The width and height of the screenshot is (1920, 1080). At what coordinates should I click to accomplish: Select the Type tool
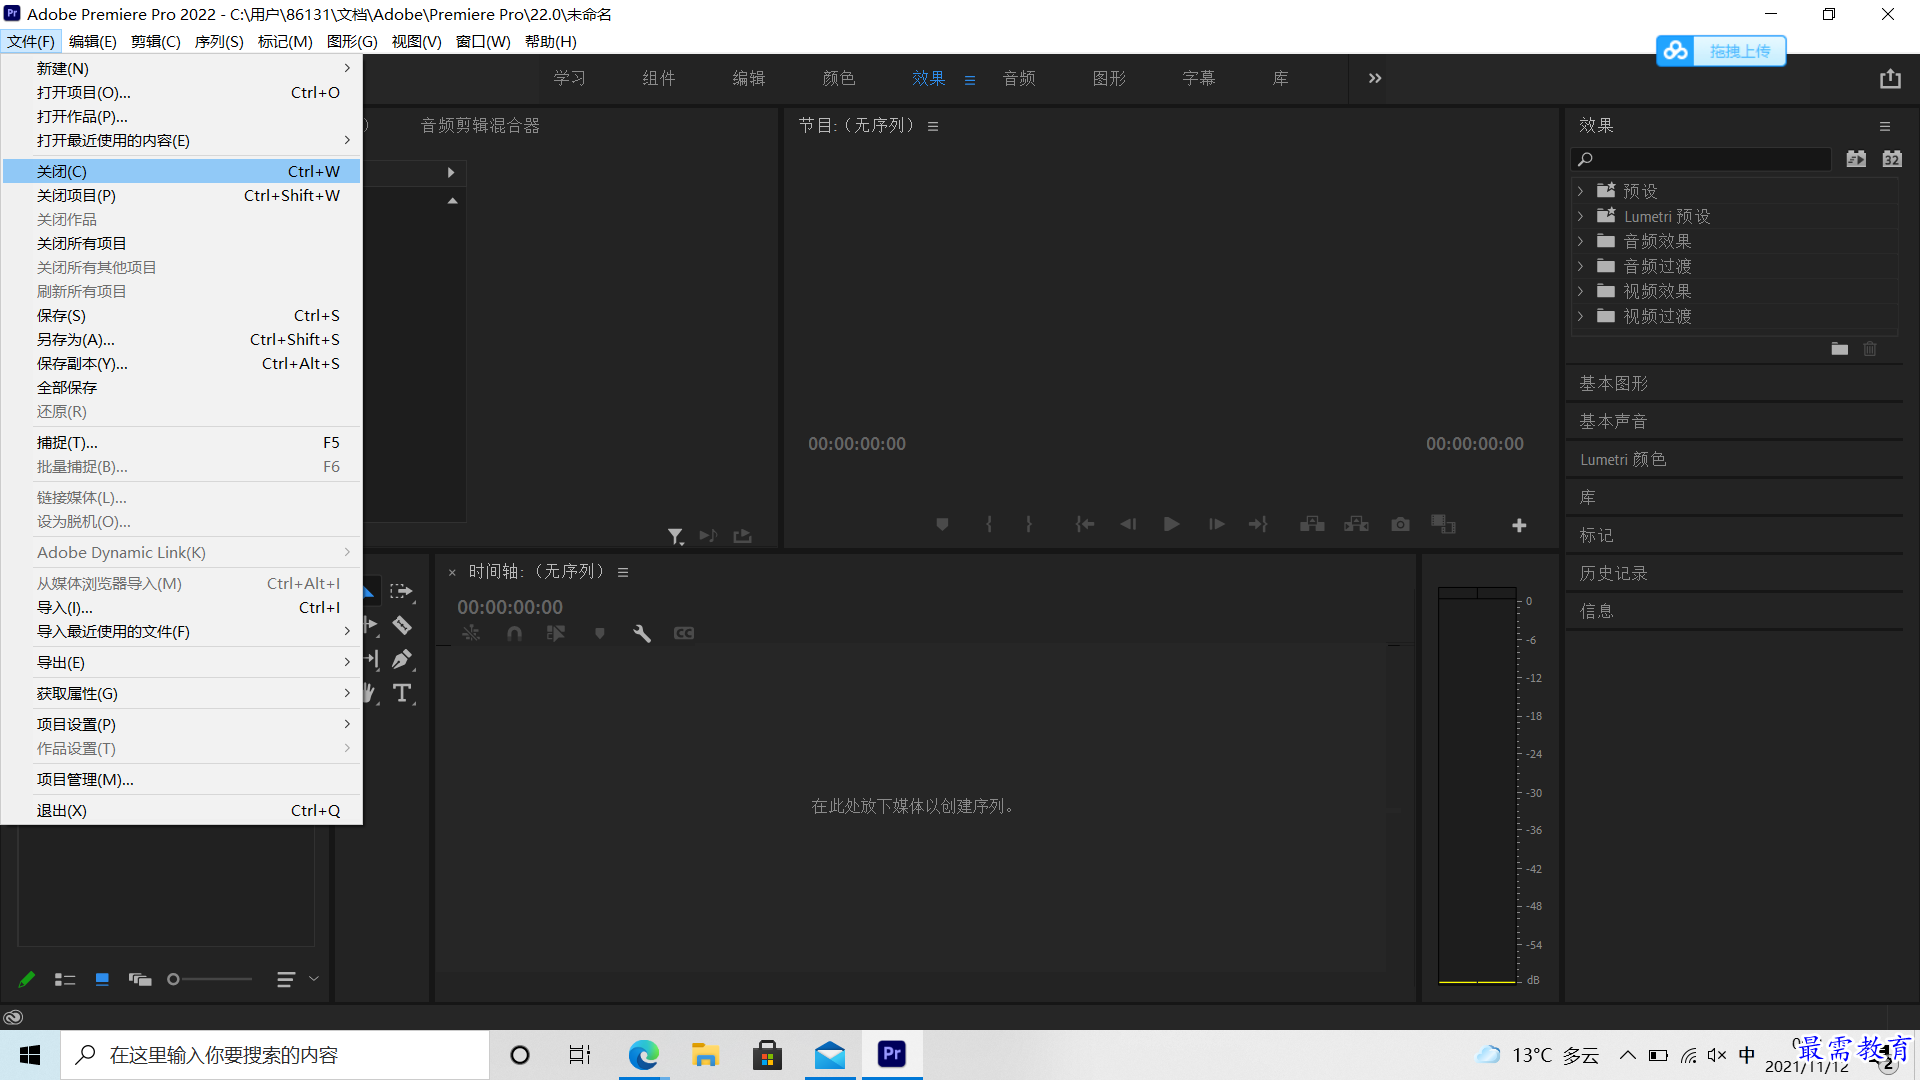tap(402, 693)
